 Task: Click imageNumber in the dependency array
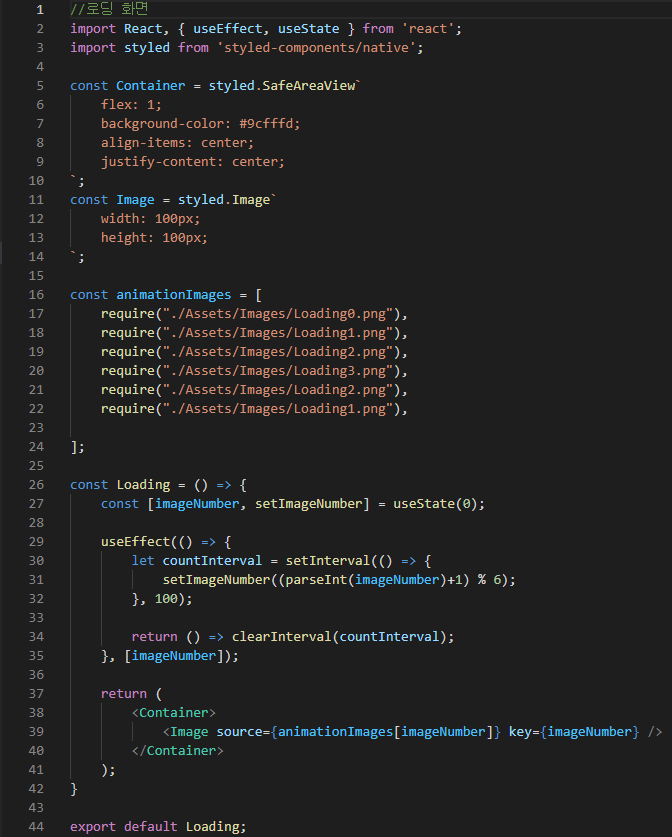click(174, 656)
